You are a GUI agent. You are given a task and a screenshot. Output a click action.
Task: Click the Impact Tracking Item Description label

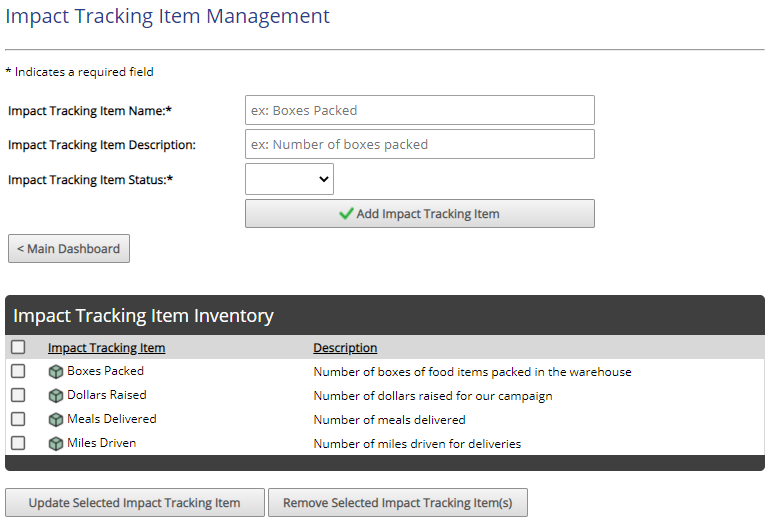click(x=102, y=145)
